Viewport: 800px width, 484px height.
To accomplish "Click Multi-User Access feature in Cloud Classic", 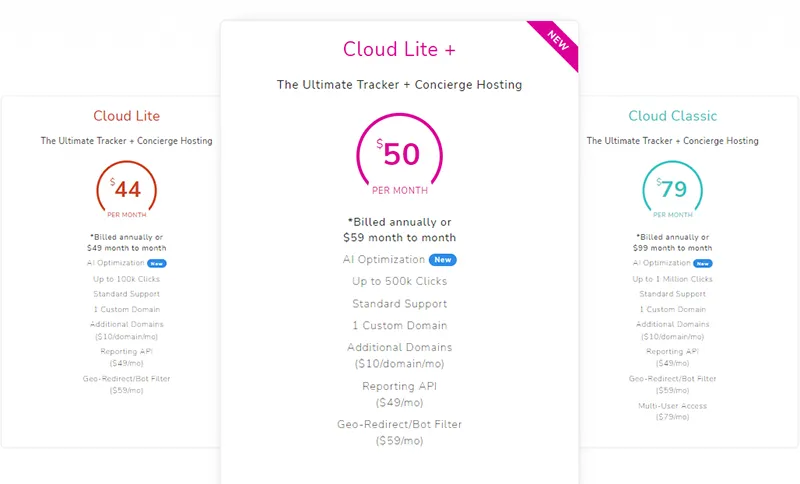I will [x=672, y=406].
